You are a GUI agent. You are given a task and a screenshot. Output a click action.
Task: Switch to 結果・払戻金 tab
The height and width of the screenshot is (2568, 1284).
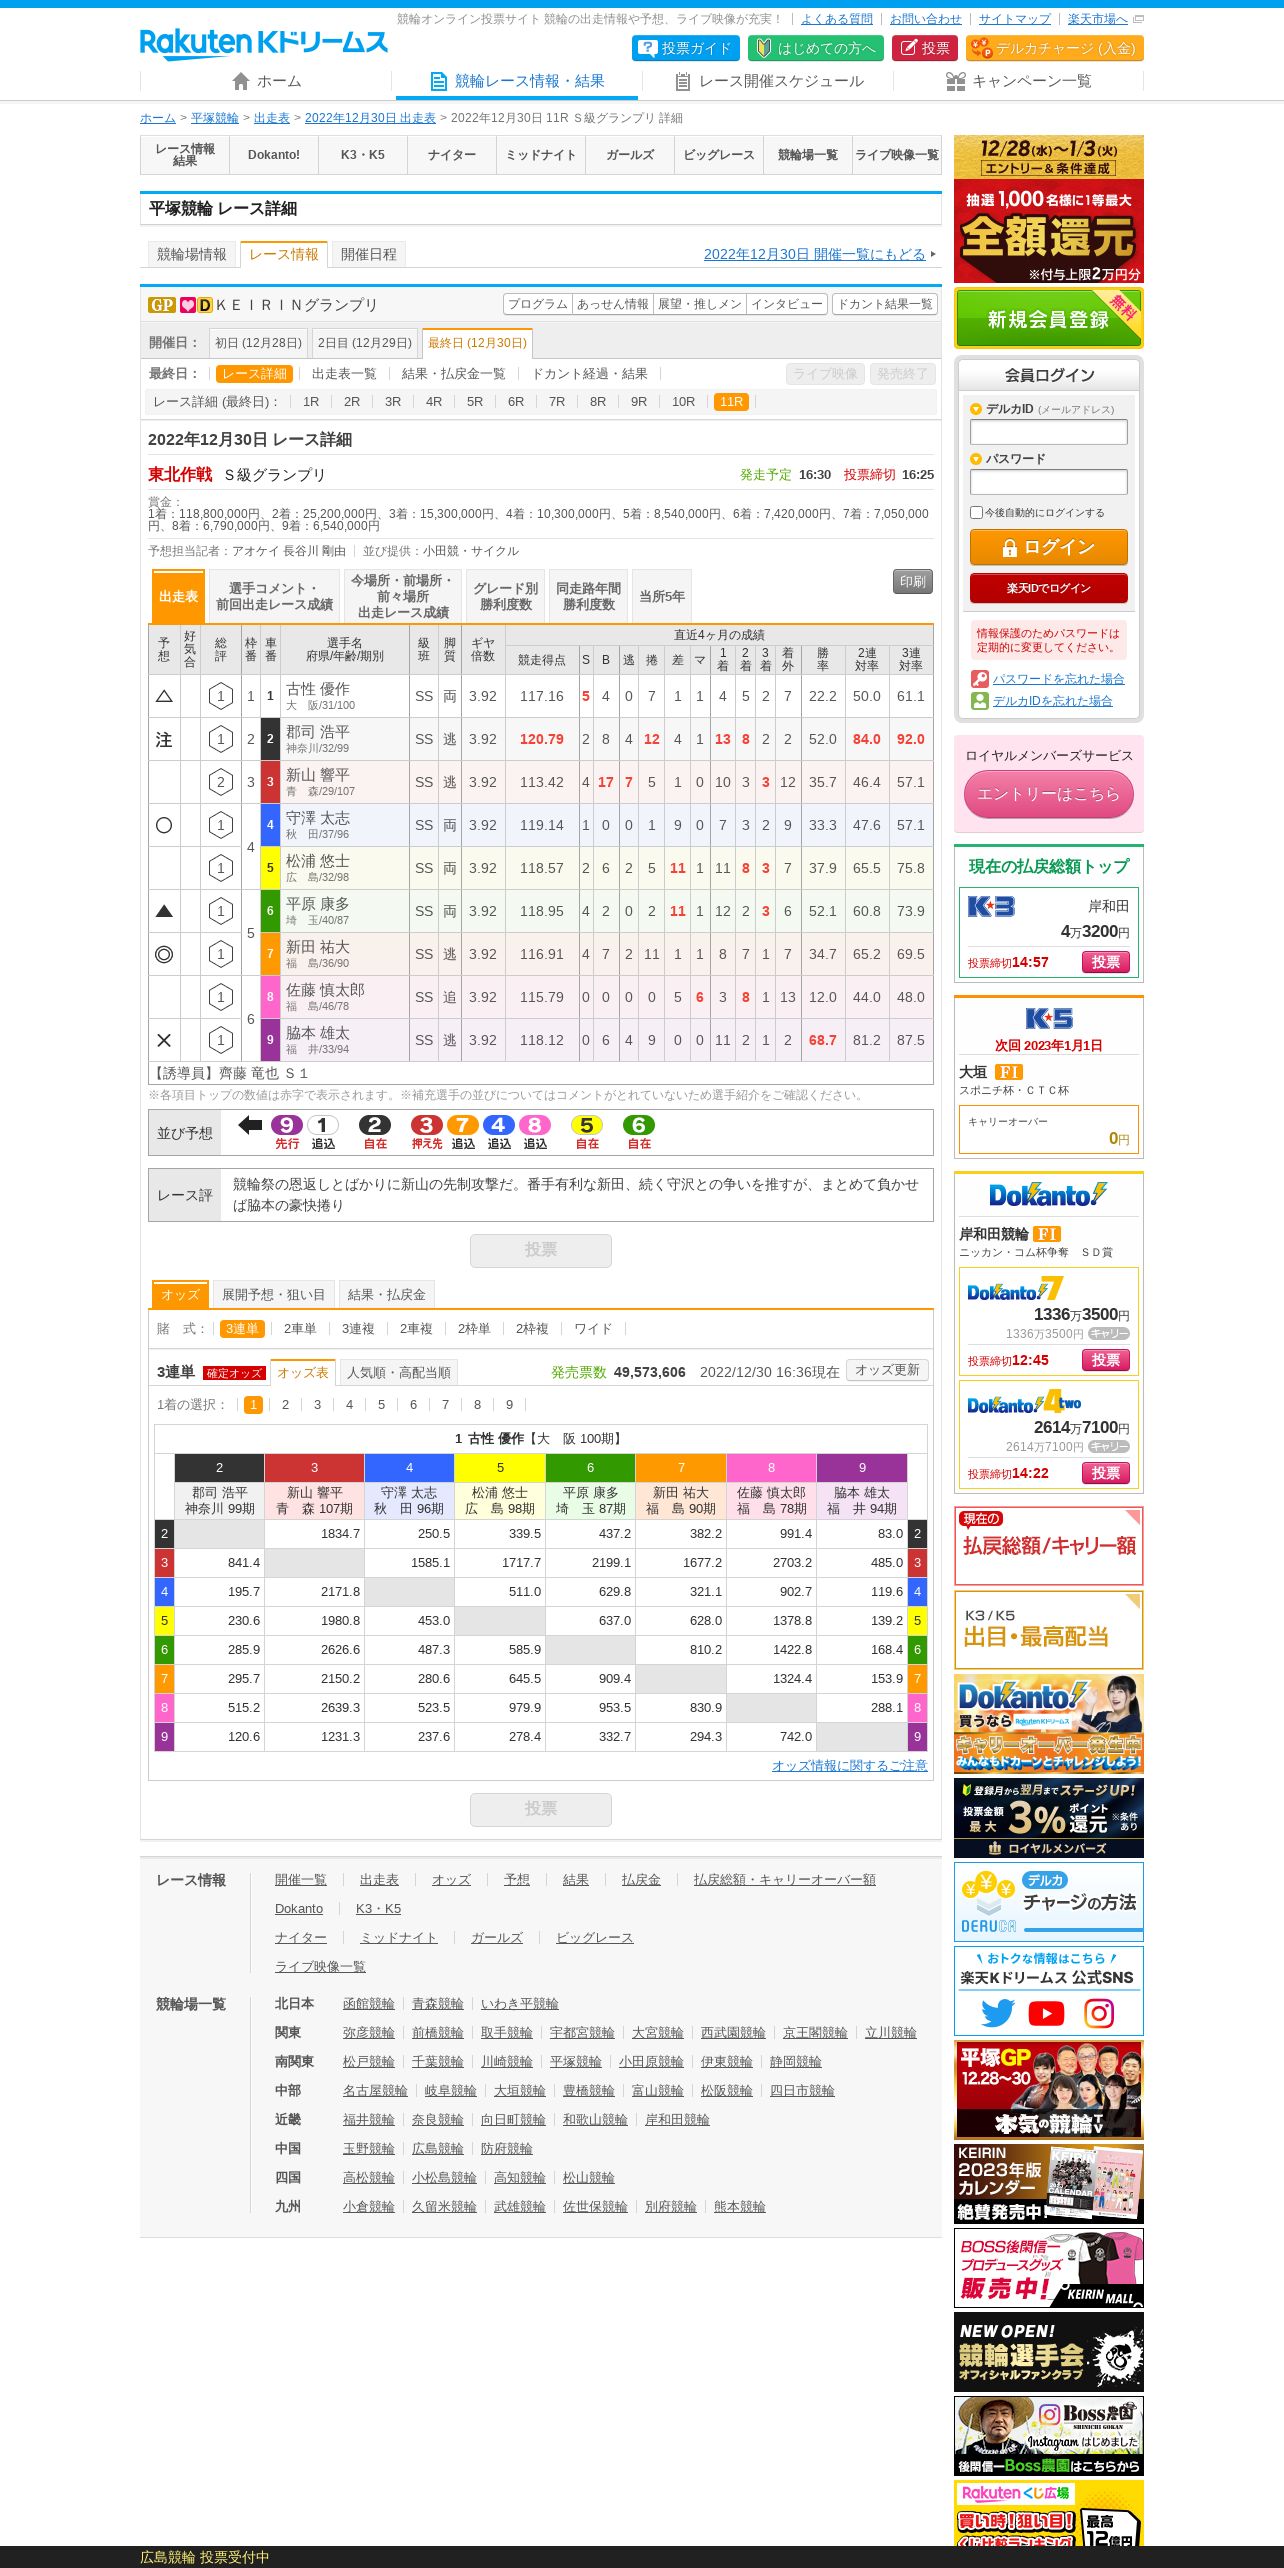(x=387, y=1294)
